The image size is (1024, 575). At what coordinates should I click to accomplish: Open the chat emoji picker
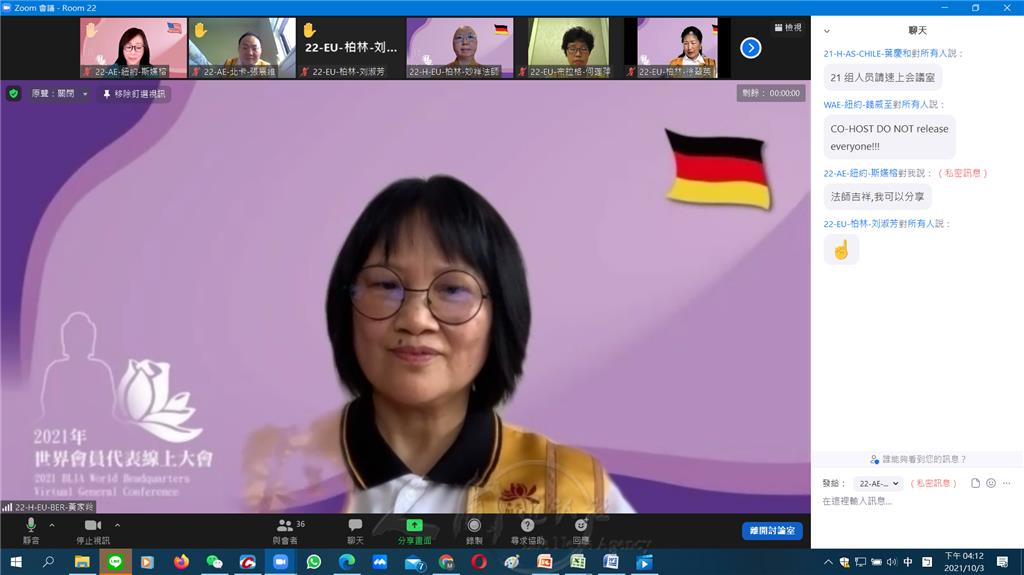[x=991, y=484]
